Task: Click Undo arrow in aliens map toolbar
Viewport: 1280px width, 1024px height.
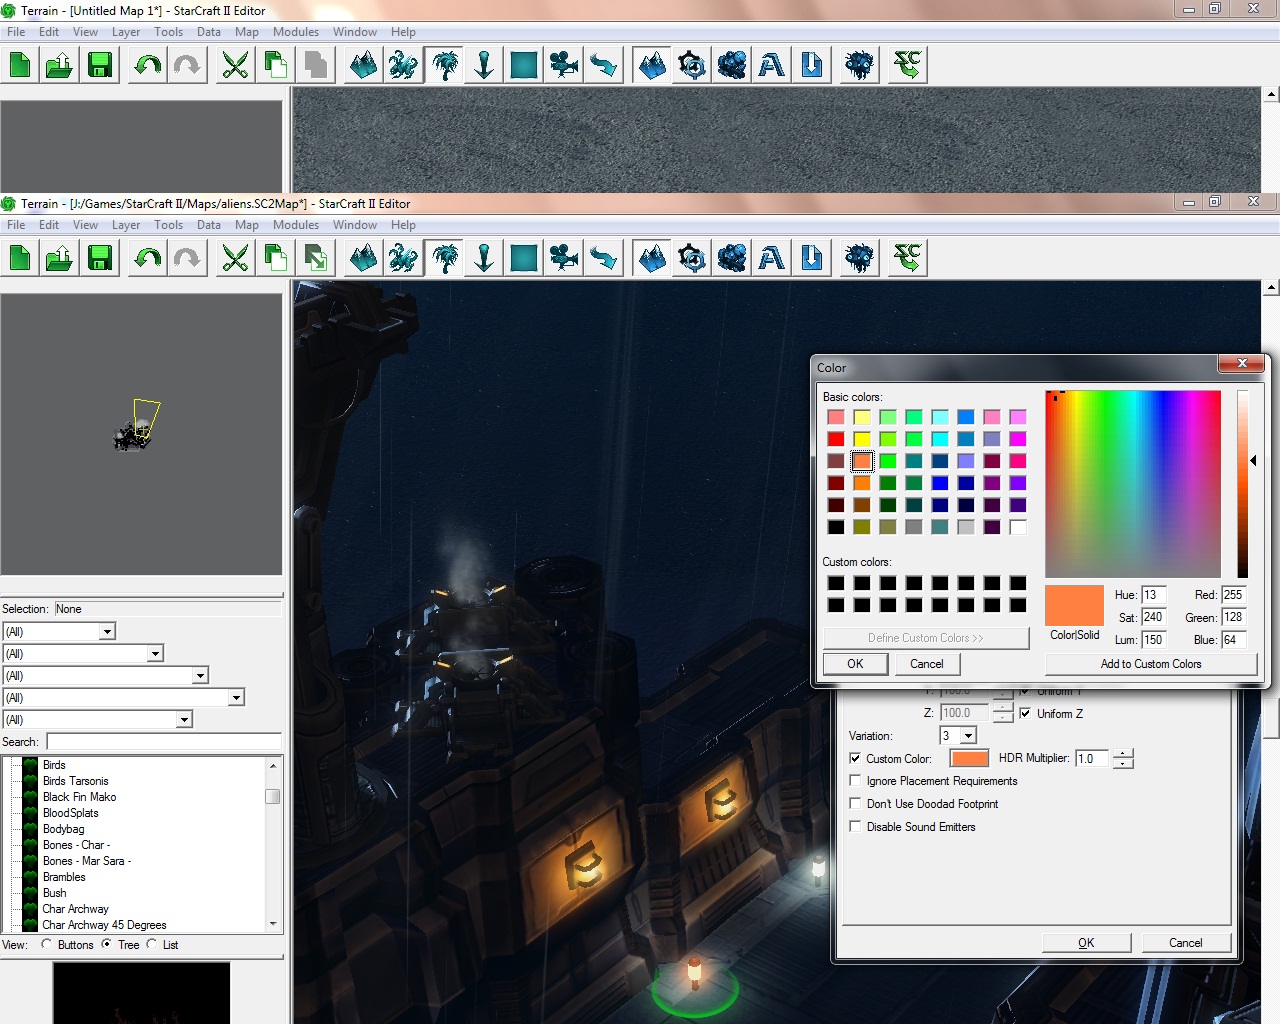Action: (x=148, y=259)
